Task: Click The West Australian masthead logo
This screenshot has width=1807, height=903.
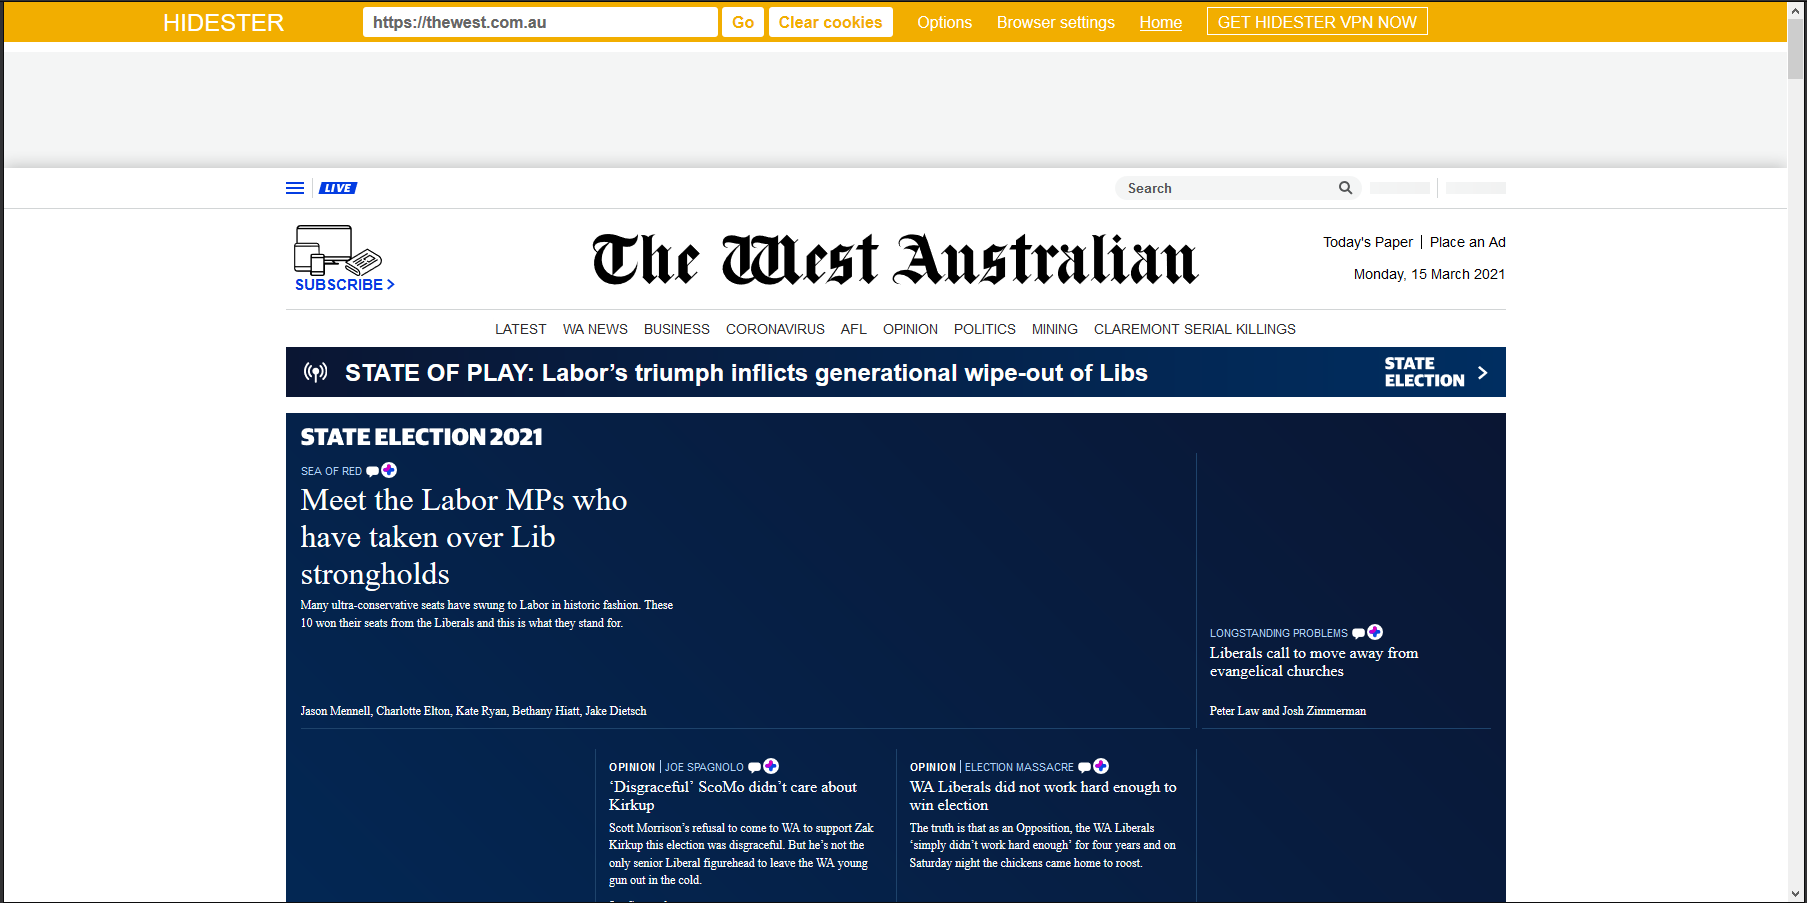Action: click(894, 260)
